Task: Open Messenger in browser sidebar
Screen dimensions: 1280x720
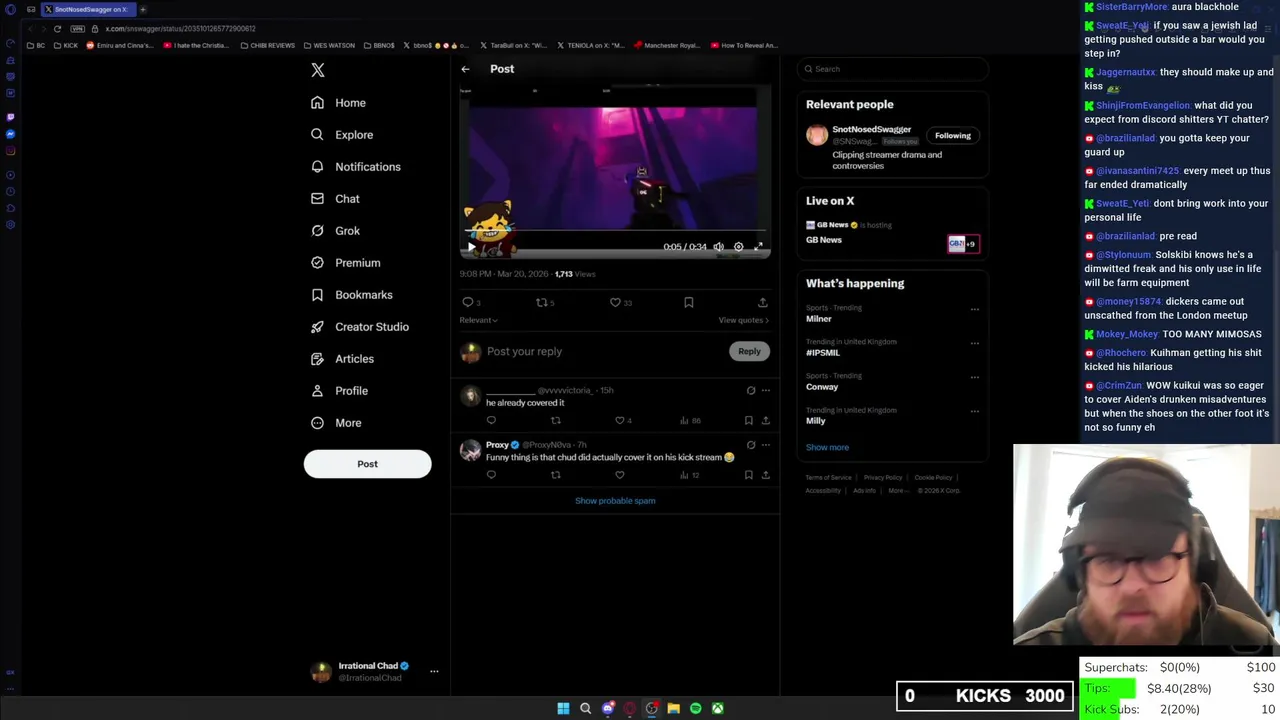Action: [10, 134]
